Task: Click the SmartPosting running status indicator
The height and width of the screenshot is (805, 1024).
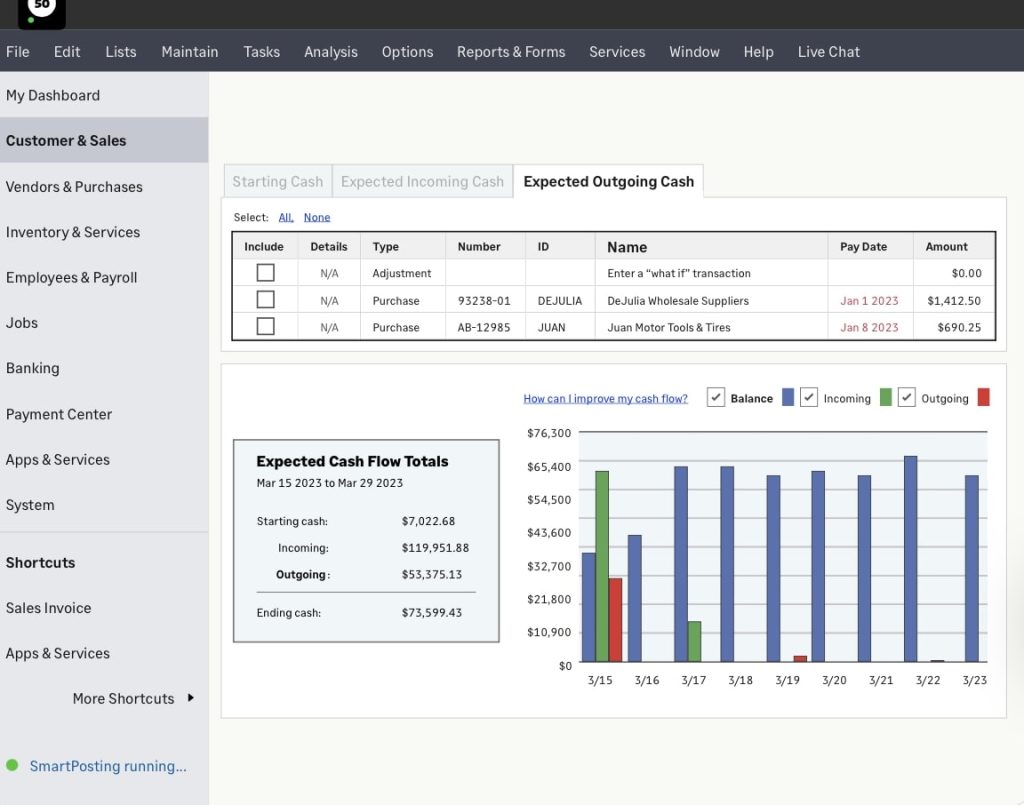Action: pos(108,766)
